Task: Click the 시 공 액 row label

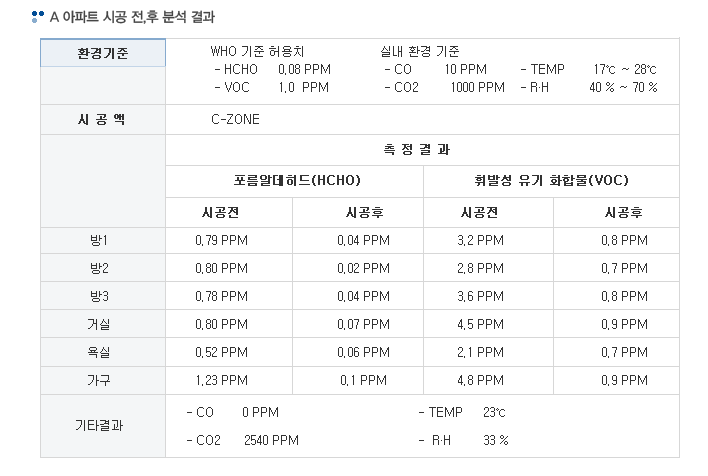Action: pos(102,119)
